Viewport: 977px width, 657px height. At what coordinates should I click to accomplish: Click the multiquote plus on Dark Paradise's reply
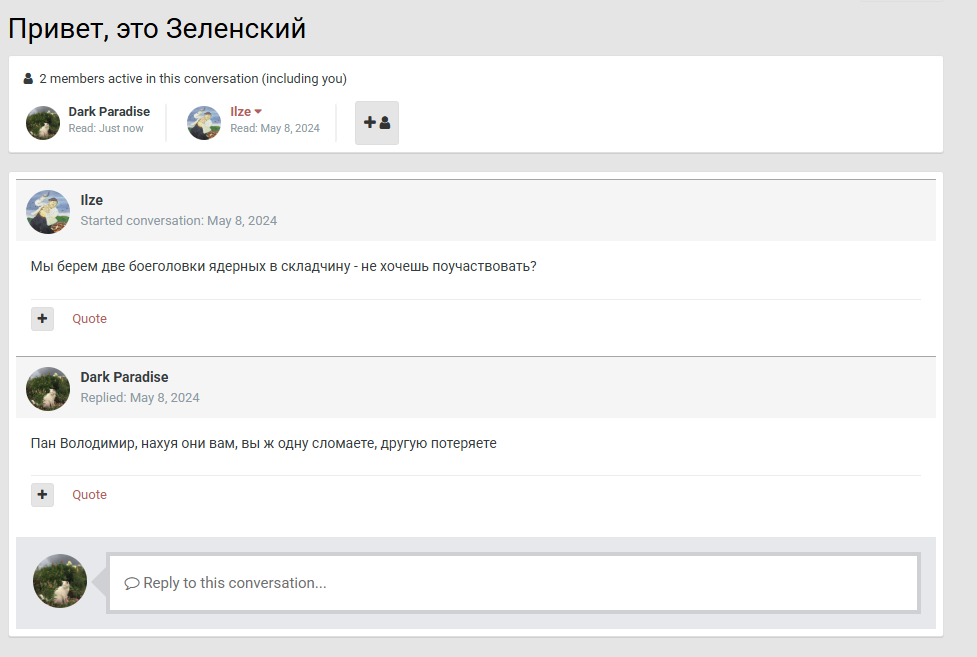click(x=42, y=495)
